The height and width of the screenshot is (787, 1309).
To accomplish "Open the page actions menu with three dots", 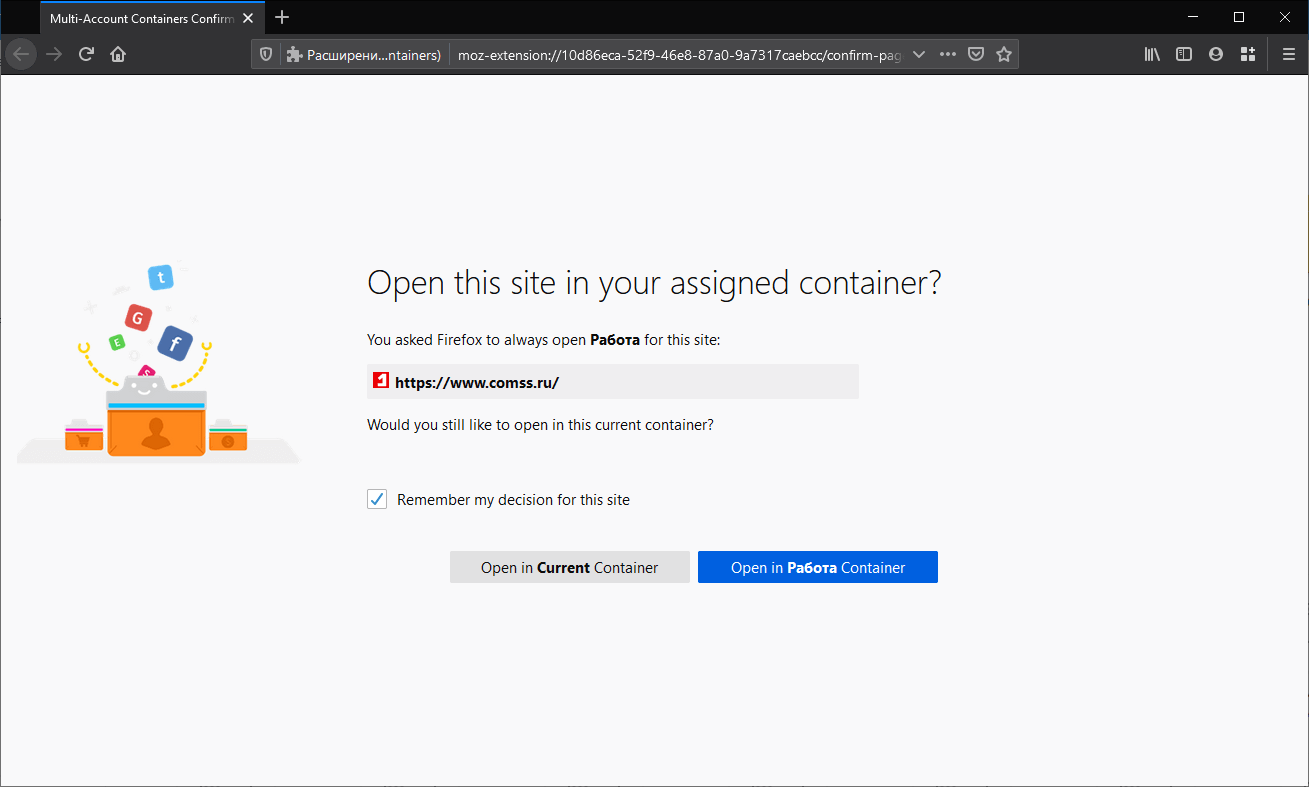I will 947,54.
